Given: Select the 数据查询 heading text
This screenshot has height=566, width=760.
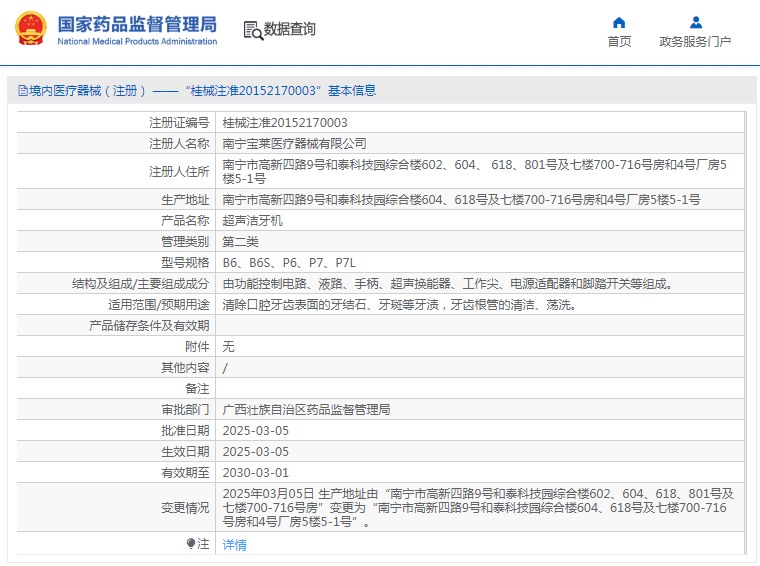Looking at the screenshot, I should tap(290, 30).
